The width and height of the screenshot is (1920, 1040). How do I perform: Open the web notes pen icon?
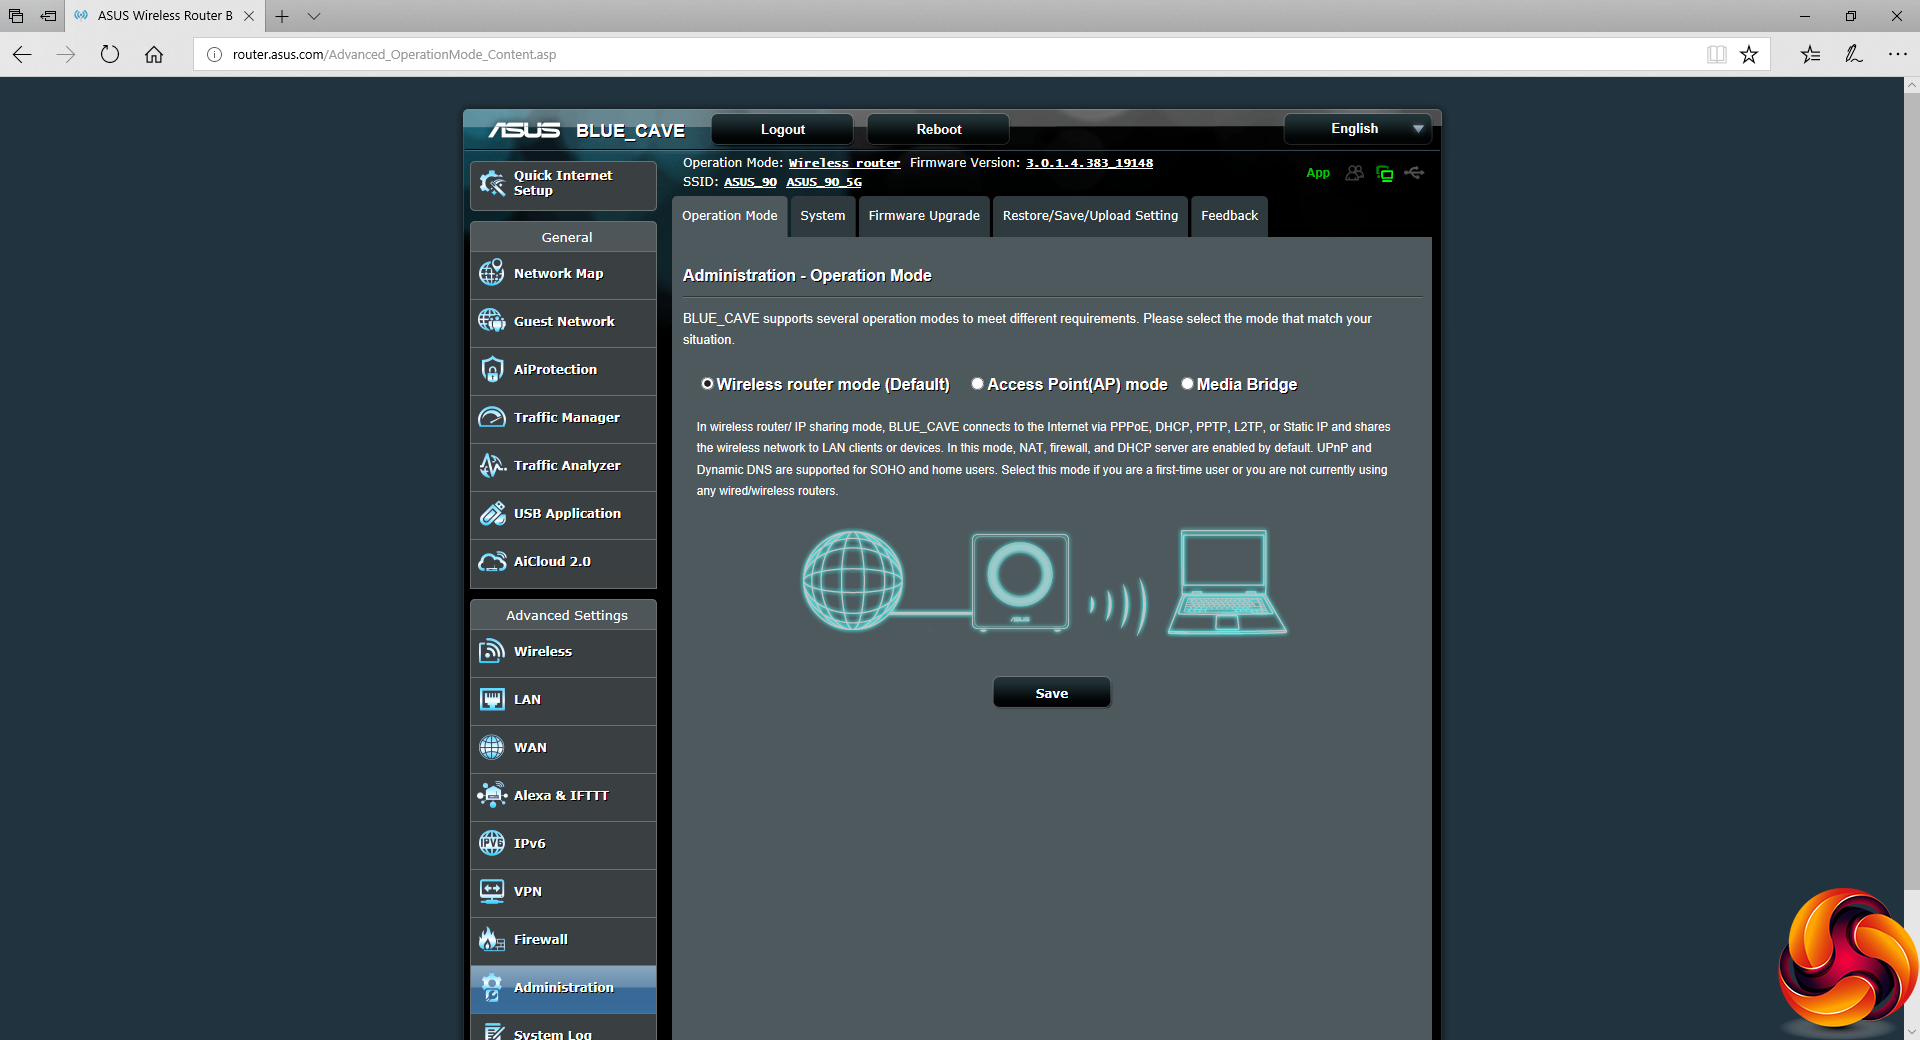click(1854, 54)
